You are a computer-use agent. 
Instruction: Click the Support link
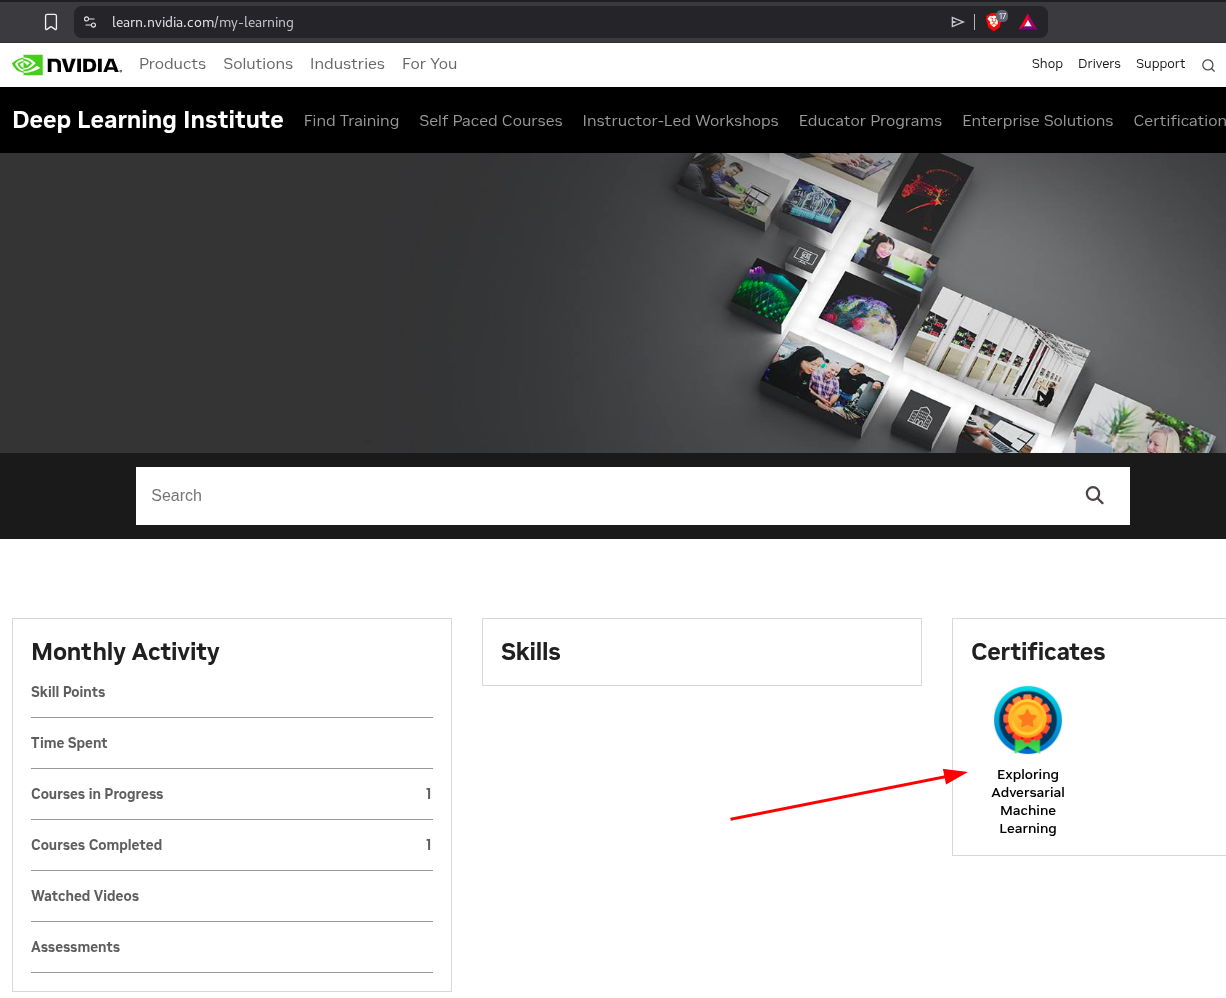1160,64
